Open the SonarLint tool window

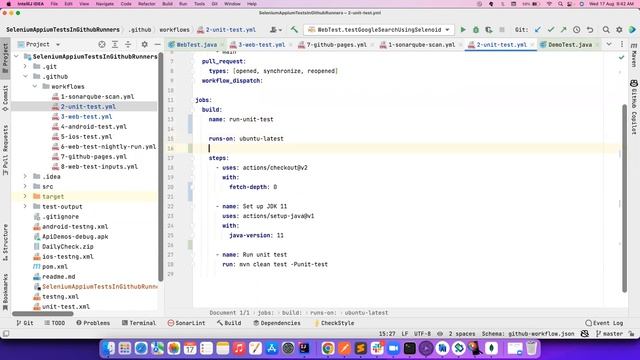(187, 323)
